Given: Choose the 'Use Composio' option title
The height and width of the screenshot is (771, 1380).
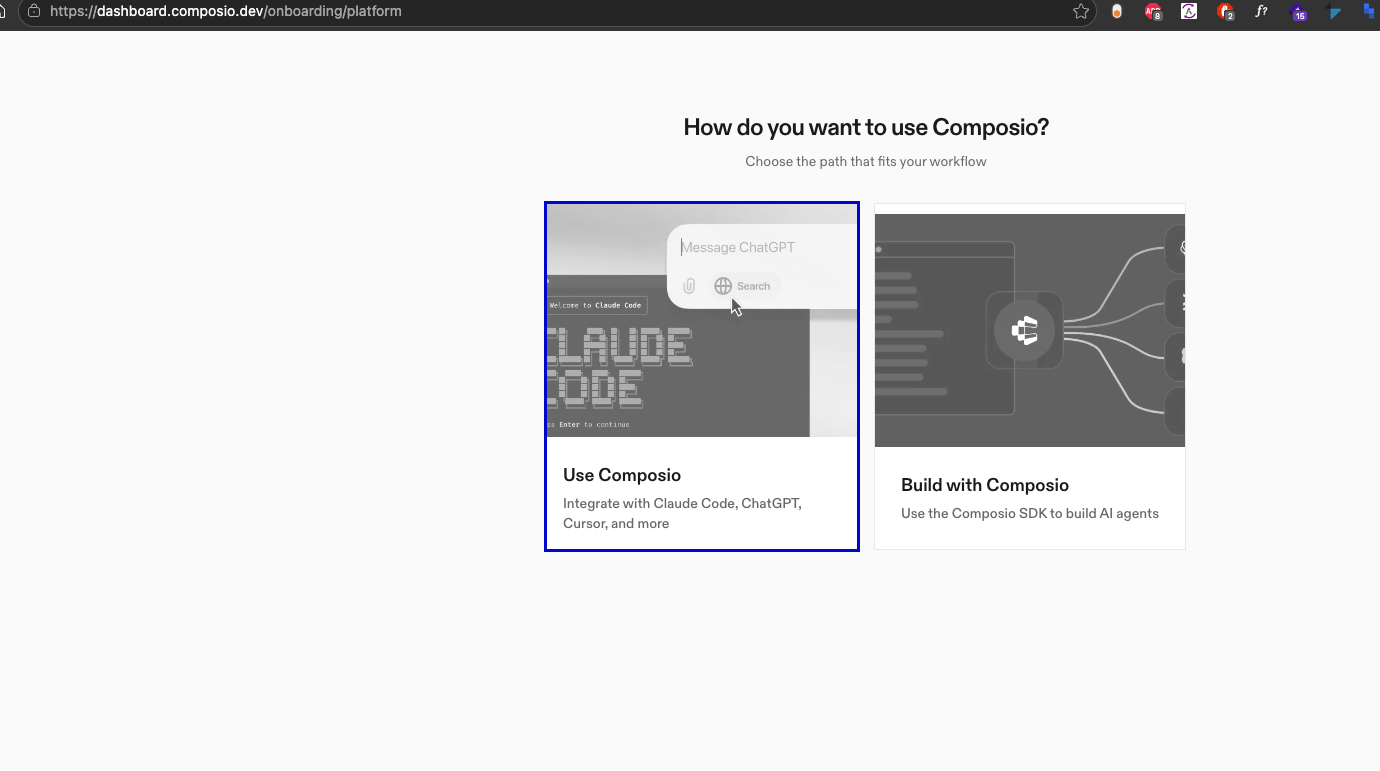Looking at the screenshot, I should (622, 475).
